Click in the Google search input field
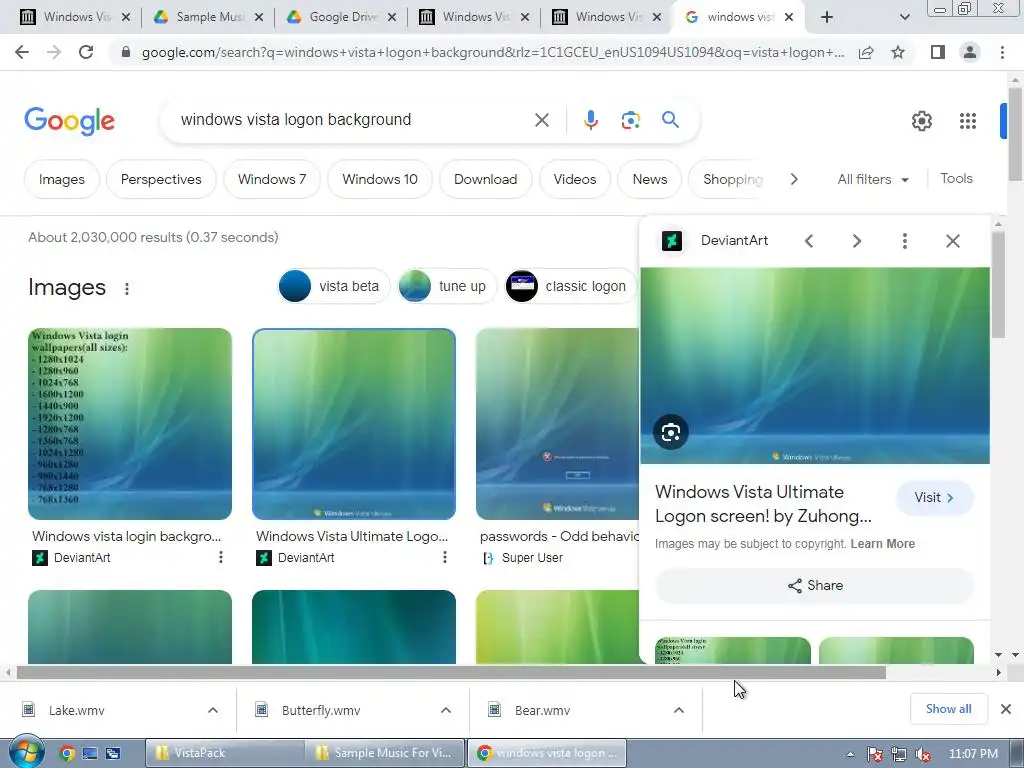 pyautogui.click(x=353, y=120)
